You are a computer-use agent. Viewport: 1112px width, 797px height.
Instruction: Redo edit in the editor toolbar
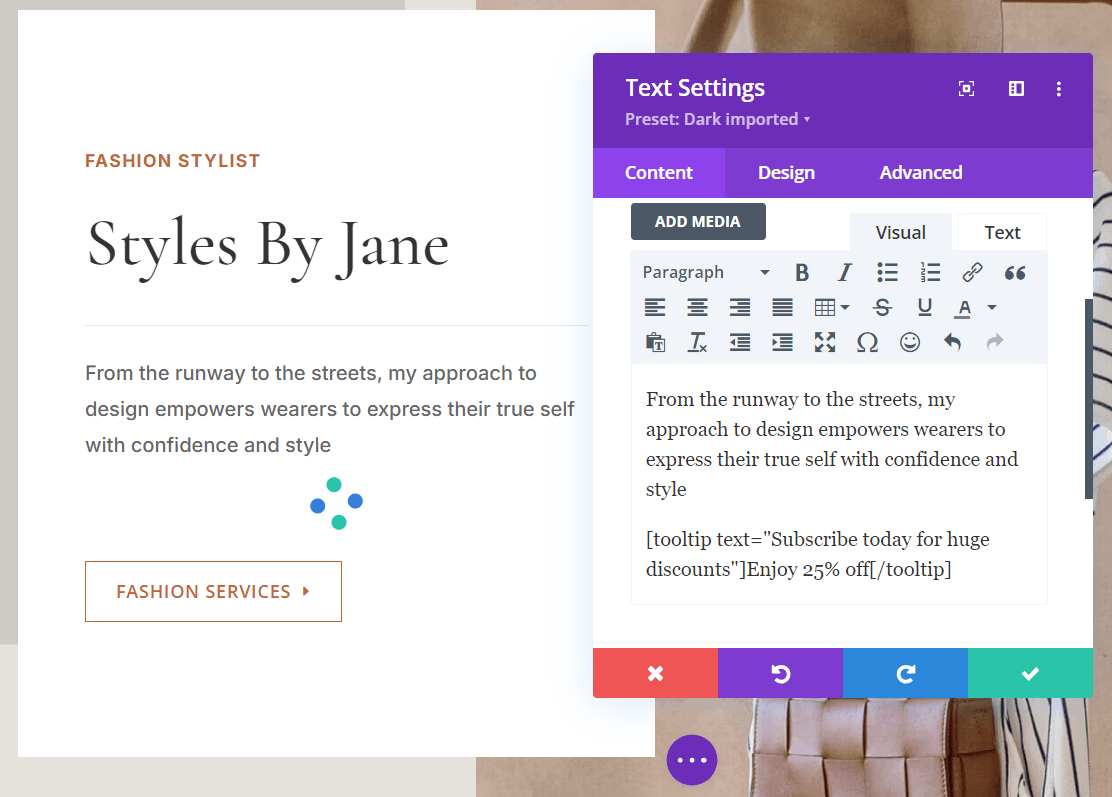click(x=995, y=342)
